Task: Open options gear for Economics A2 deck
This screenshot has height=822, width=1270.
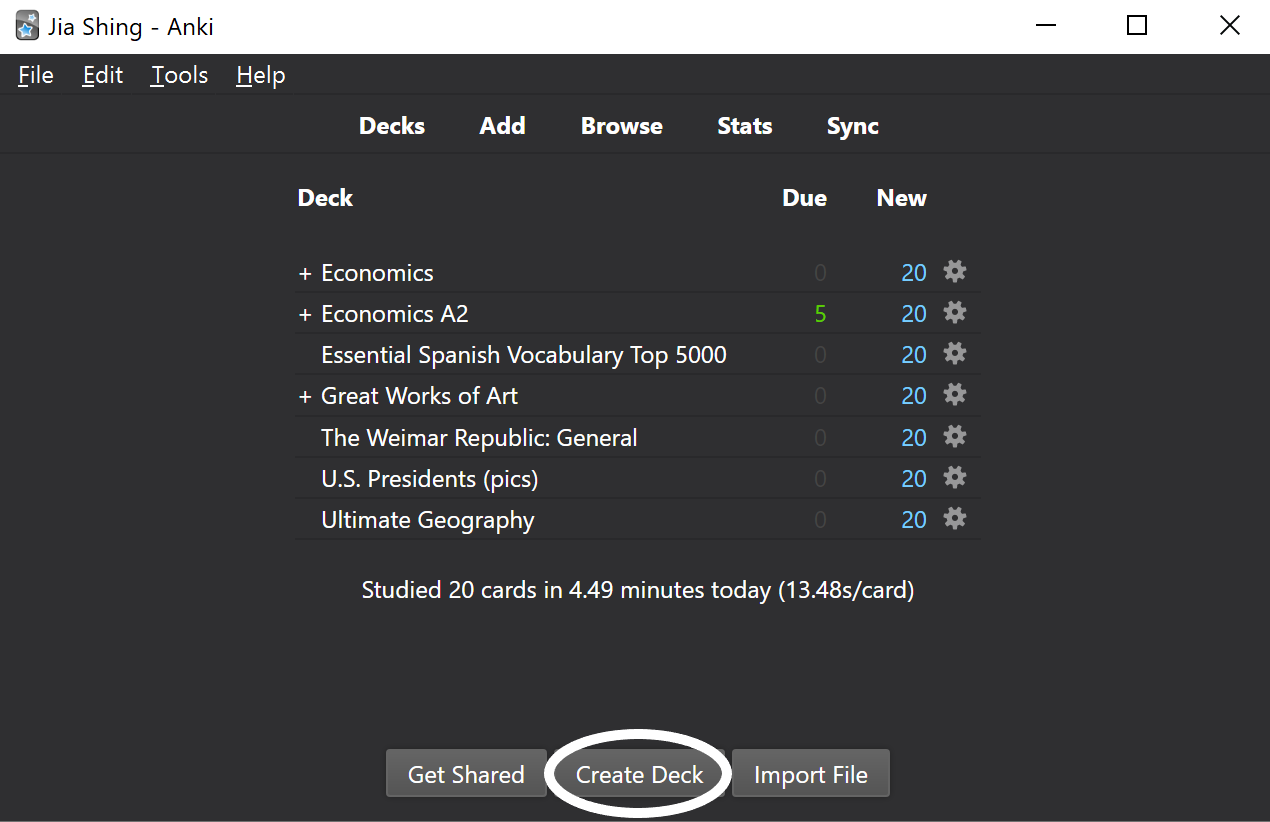Action: click(x=955, y=313)
